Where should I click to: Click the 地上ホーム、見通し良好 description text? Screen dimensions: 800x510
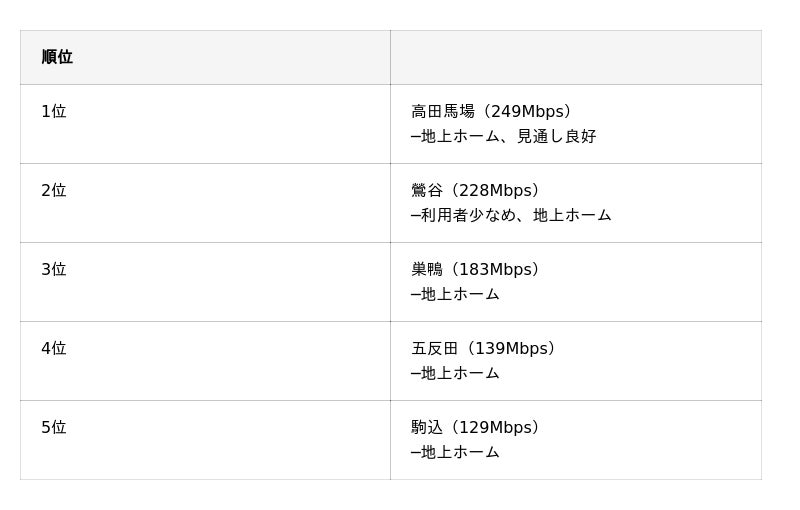tap(508, 137)
